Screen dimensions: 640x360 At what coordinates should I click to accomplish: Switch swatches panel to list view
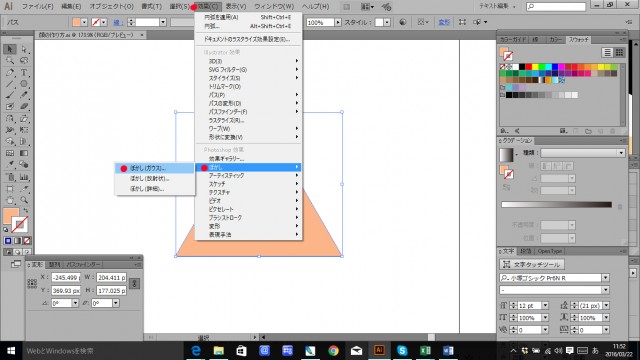(x=607, y=52)
